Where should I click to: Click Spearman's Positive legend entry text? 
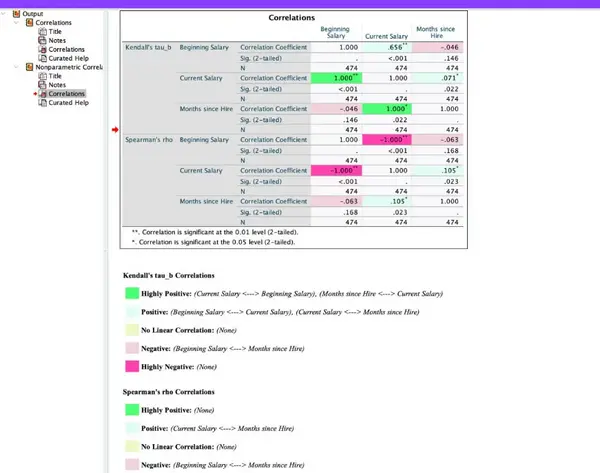pos(217,429)
